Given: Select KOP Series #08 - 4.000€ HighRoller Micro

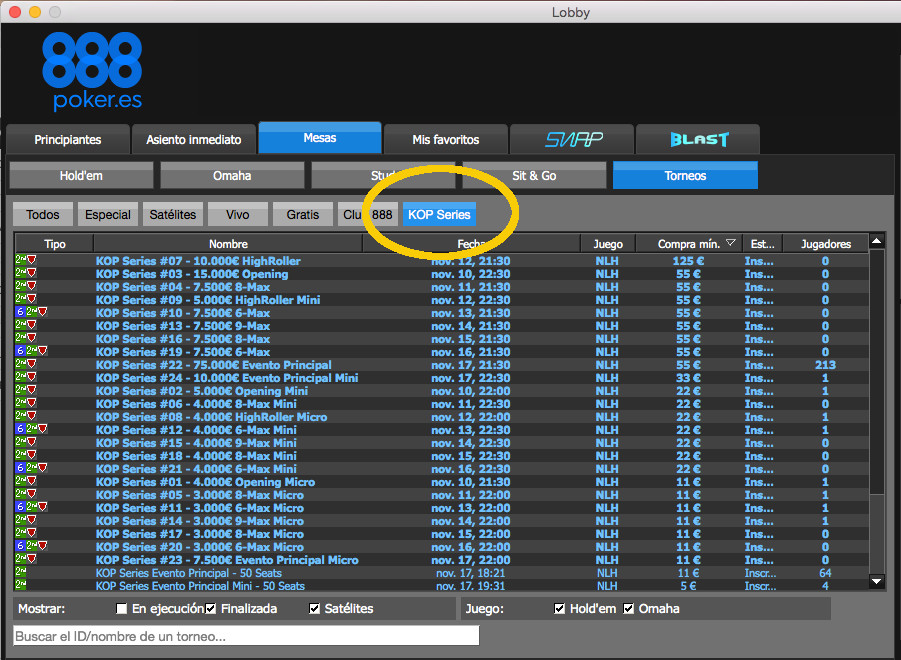Looking at the screenshot, I should tap(211, 417).
